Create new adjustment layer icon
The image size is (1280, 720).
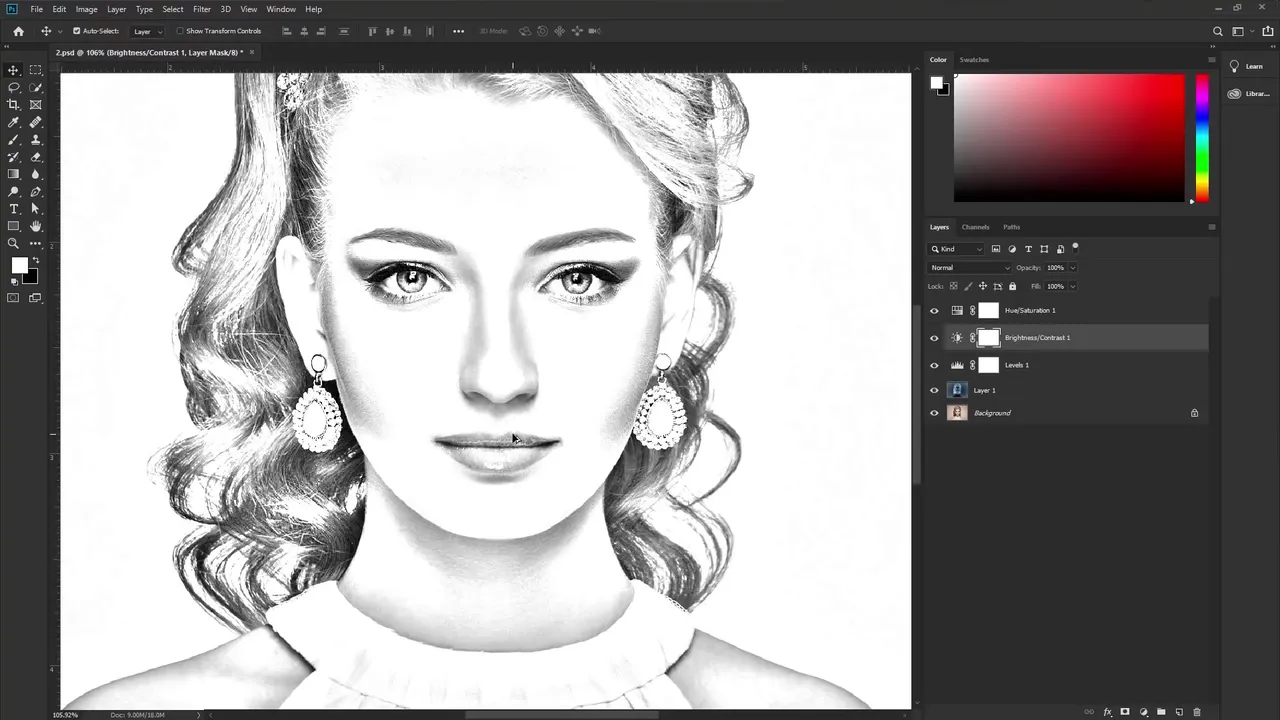coord(1143,712)
